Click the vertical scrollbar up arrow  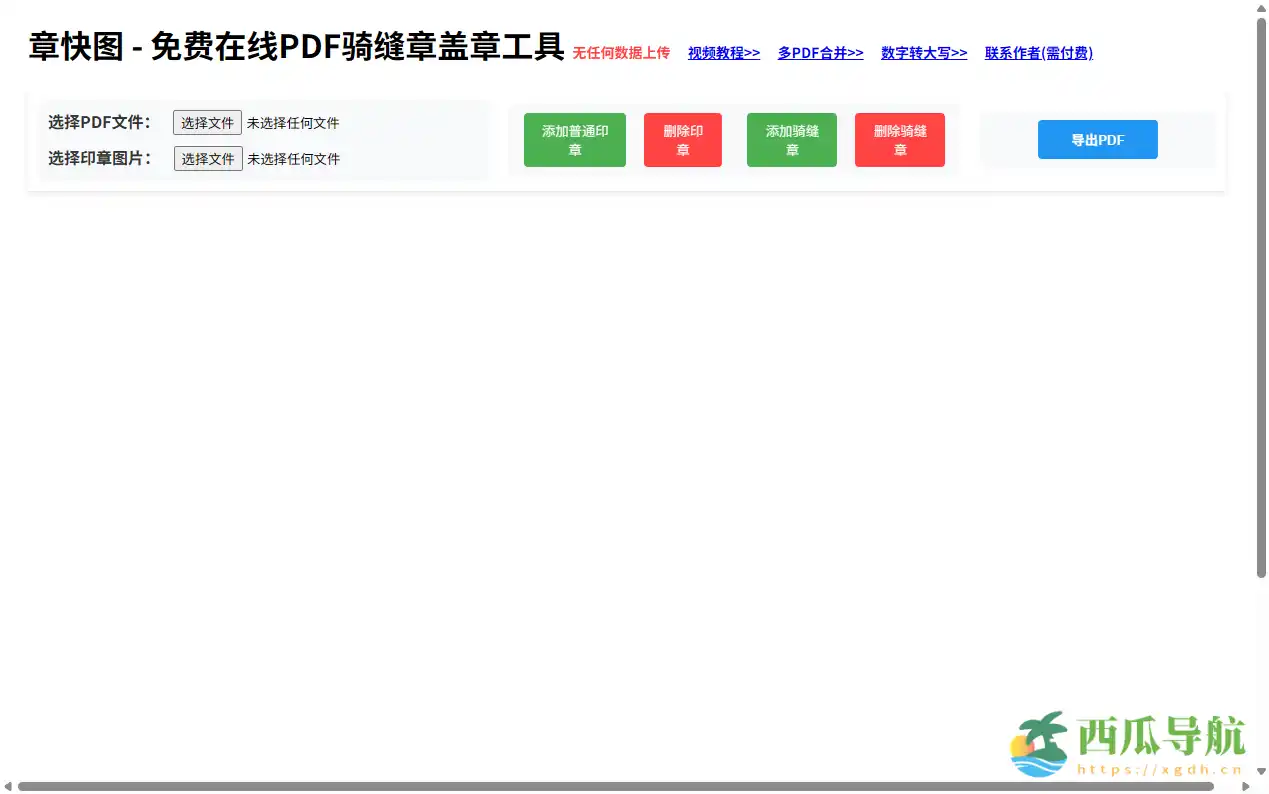coord(1261,8)
